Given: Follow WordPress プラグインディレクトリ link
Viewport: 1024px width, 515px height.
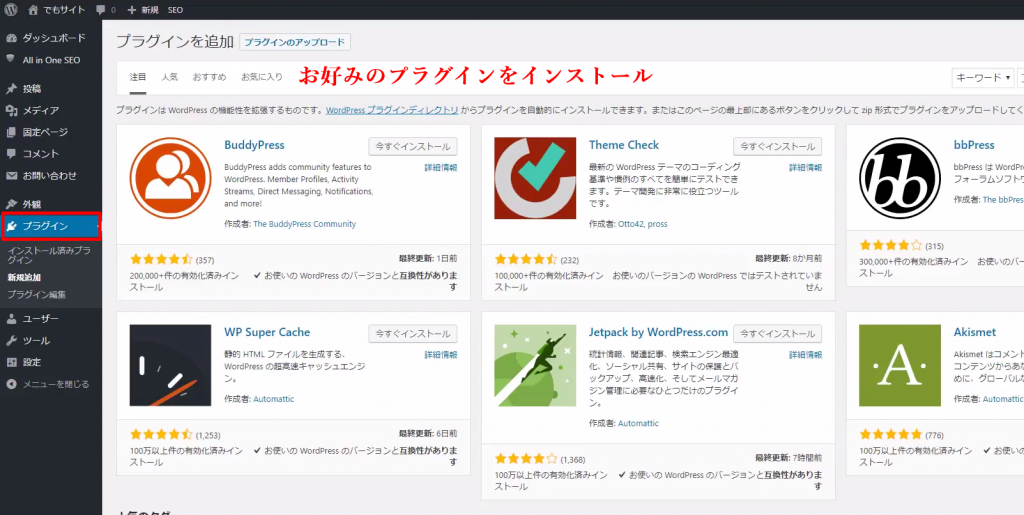Looking at the screenshot, I should pos(392,110).
